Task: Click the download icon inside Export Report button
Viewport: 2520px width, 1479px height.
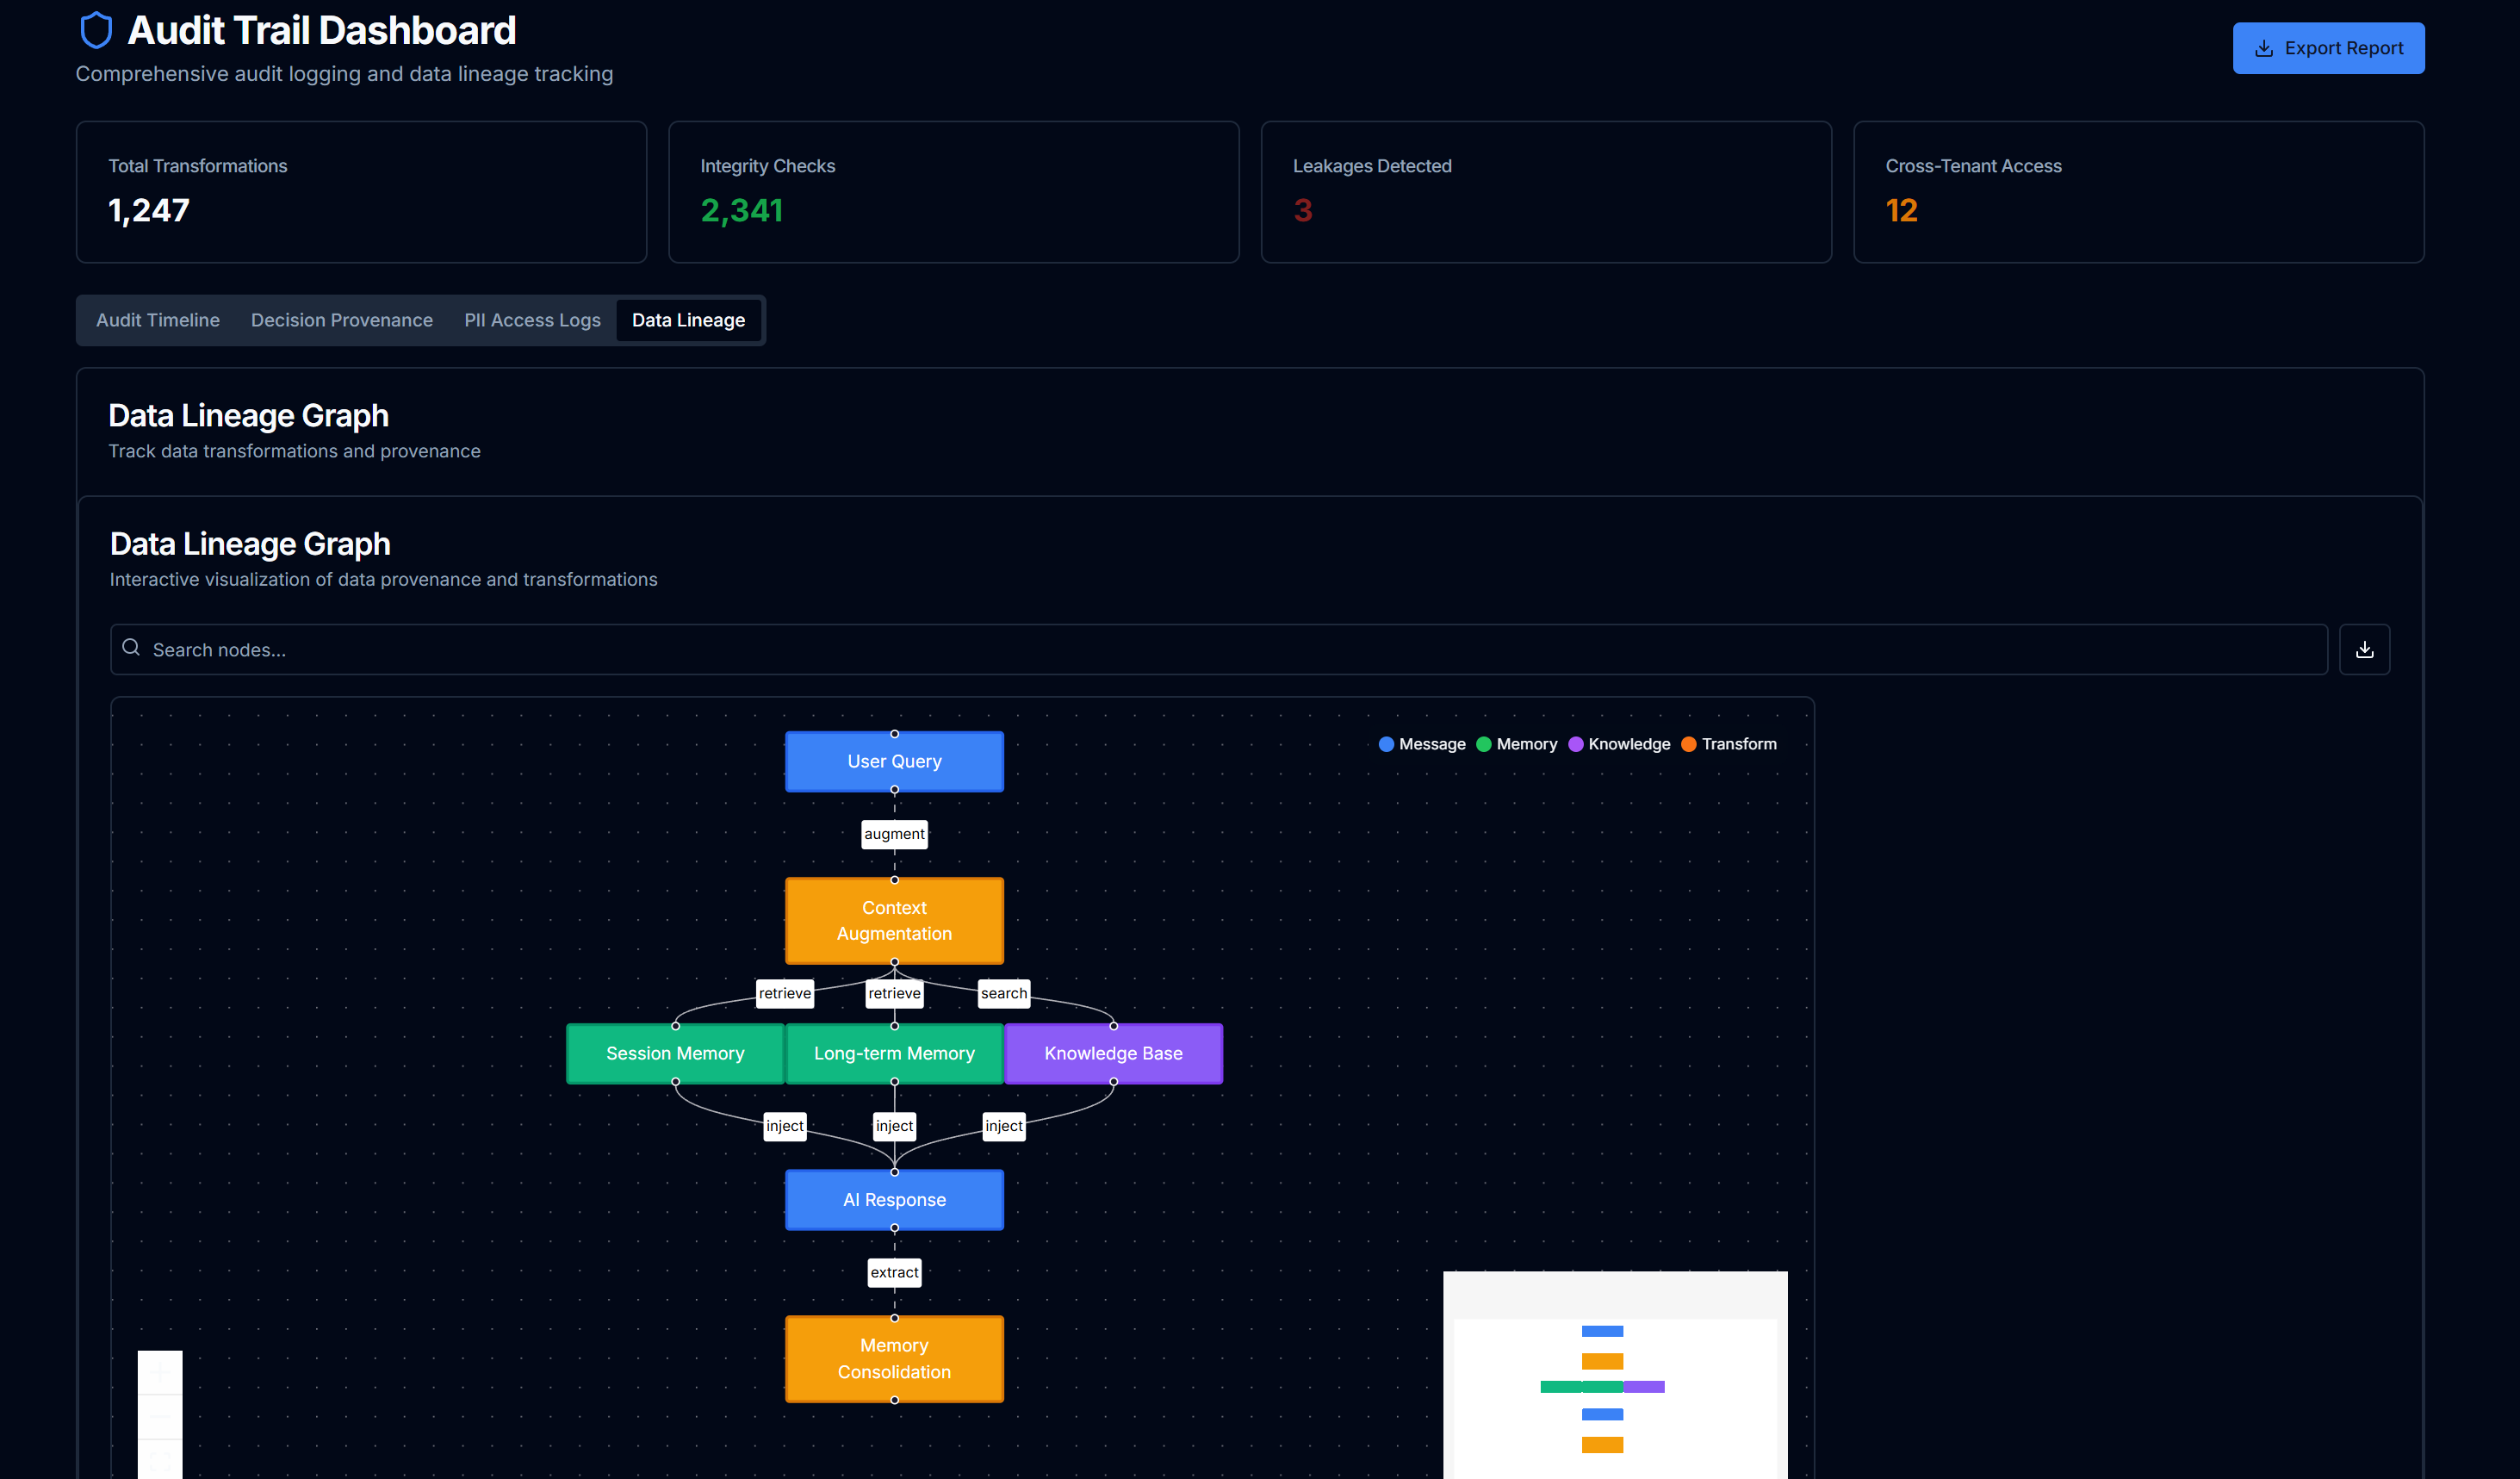Action: (2264, 48)
